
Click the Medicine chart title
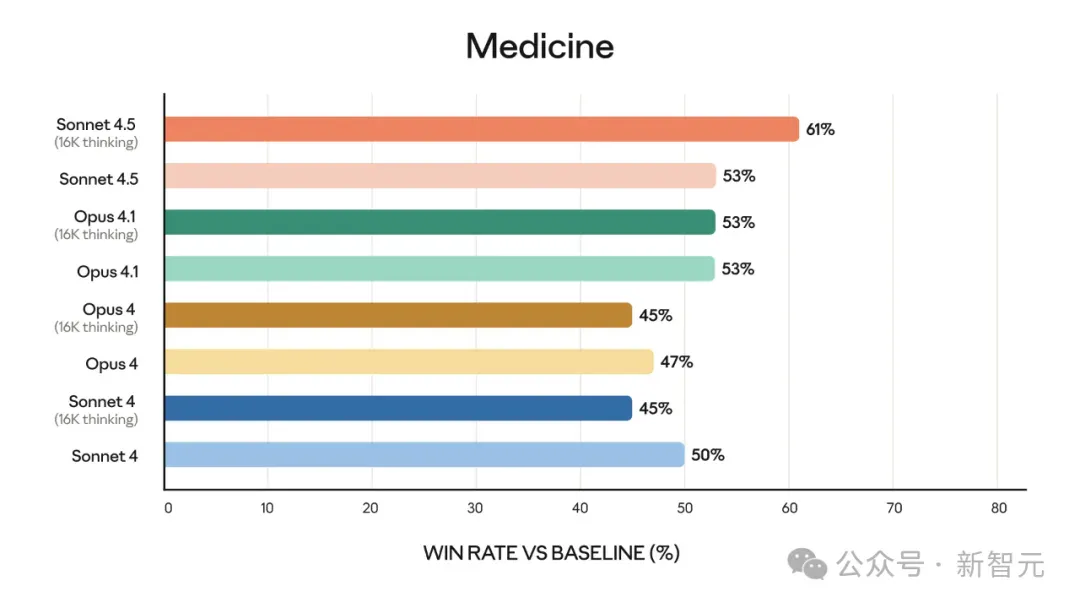[540, 46]
